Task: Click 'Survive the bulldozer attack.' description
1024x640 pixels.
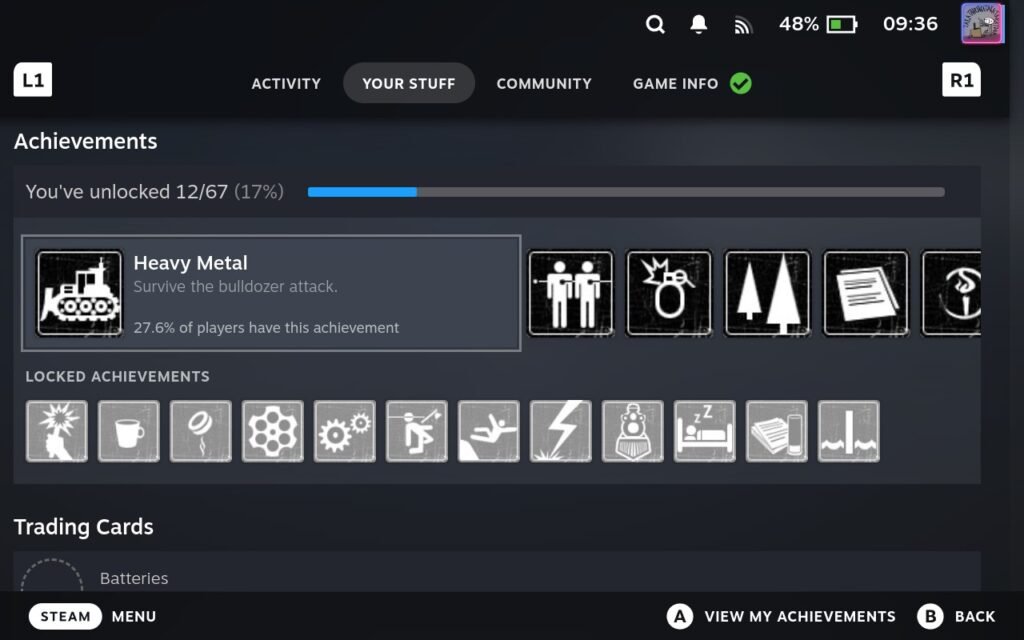Action: [235, 287]
